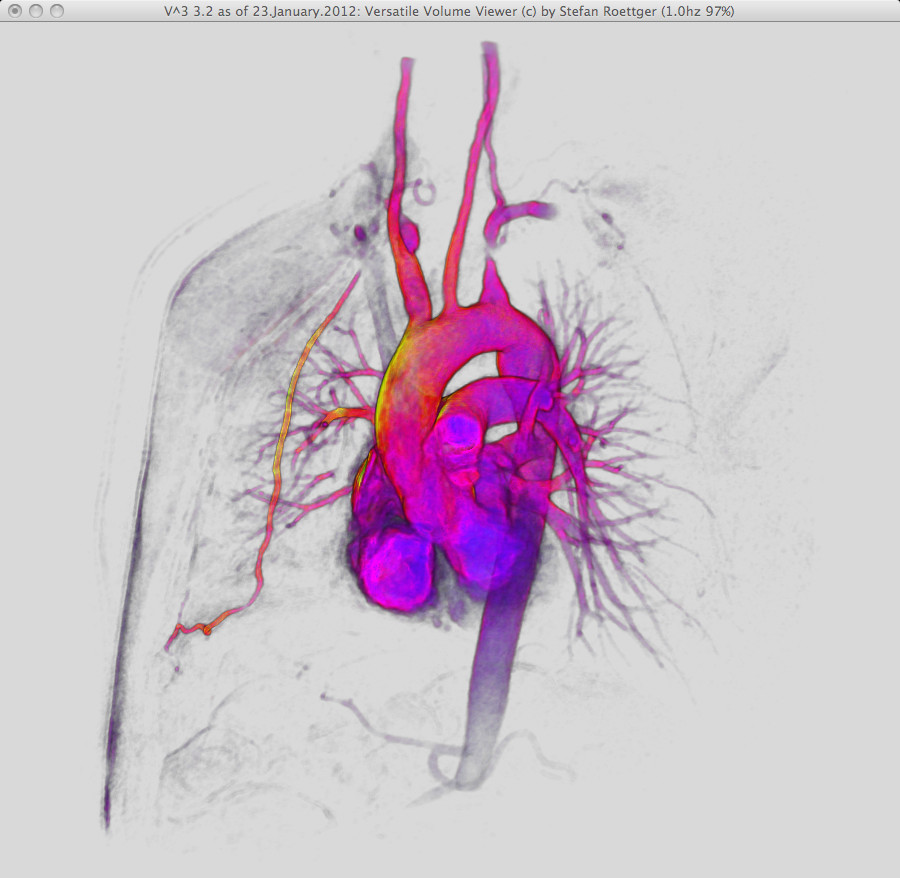Screen dimensions: 900x878
Task: Click the zoom window button
Action: [57, 11]
